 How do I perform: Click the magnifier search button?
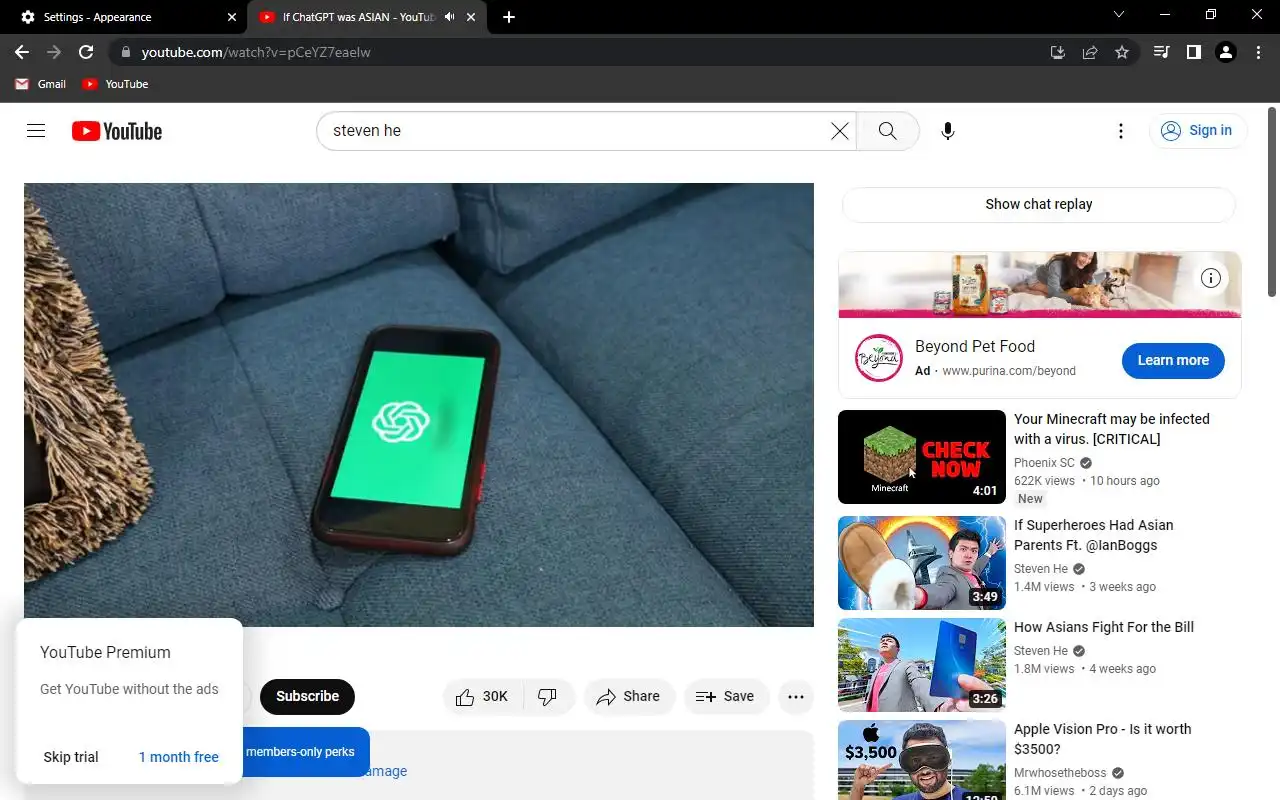click(x=887, y=131)
